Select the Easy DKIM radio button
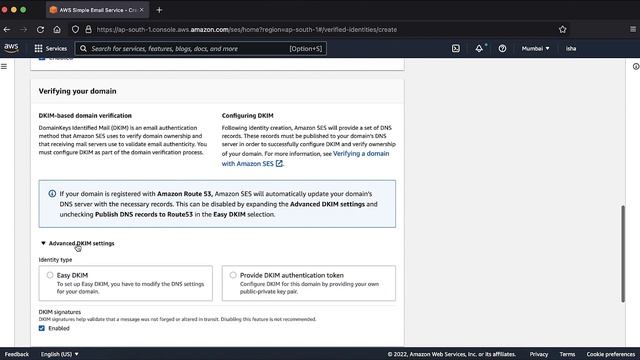This screenshot has width=640, height=360. point(50,275)
